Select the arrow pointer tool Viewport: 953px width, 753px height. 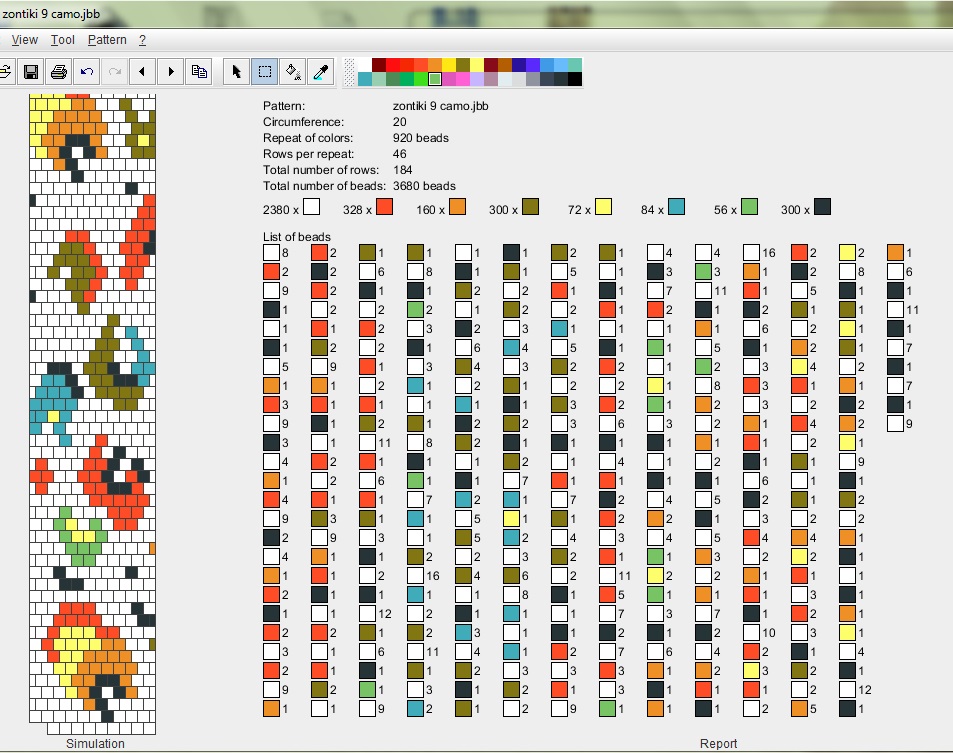tap(237, 71)
